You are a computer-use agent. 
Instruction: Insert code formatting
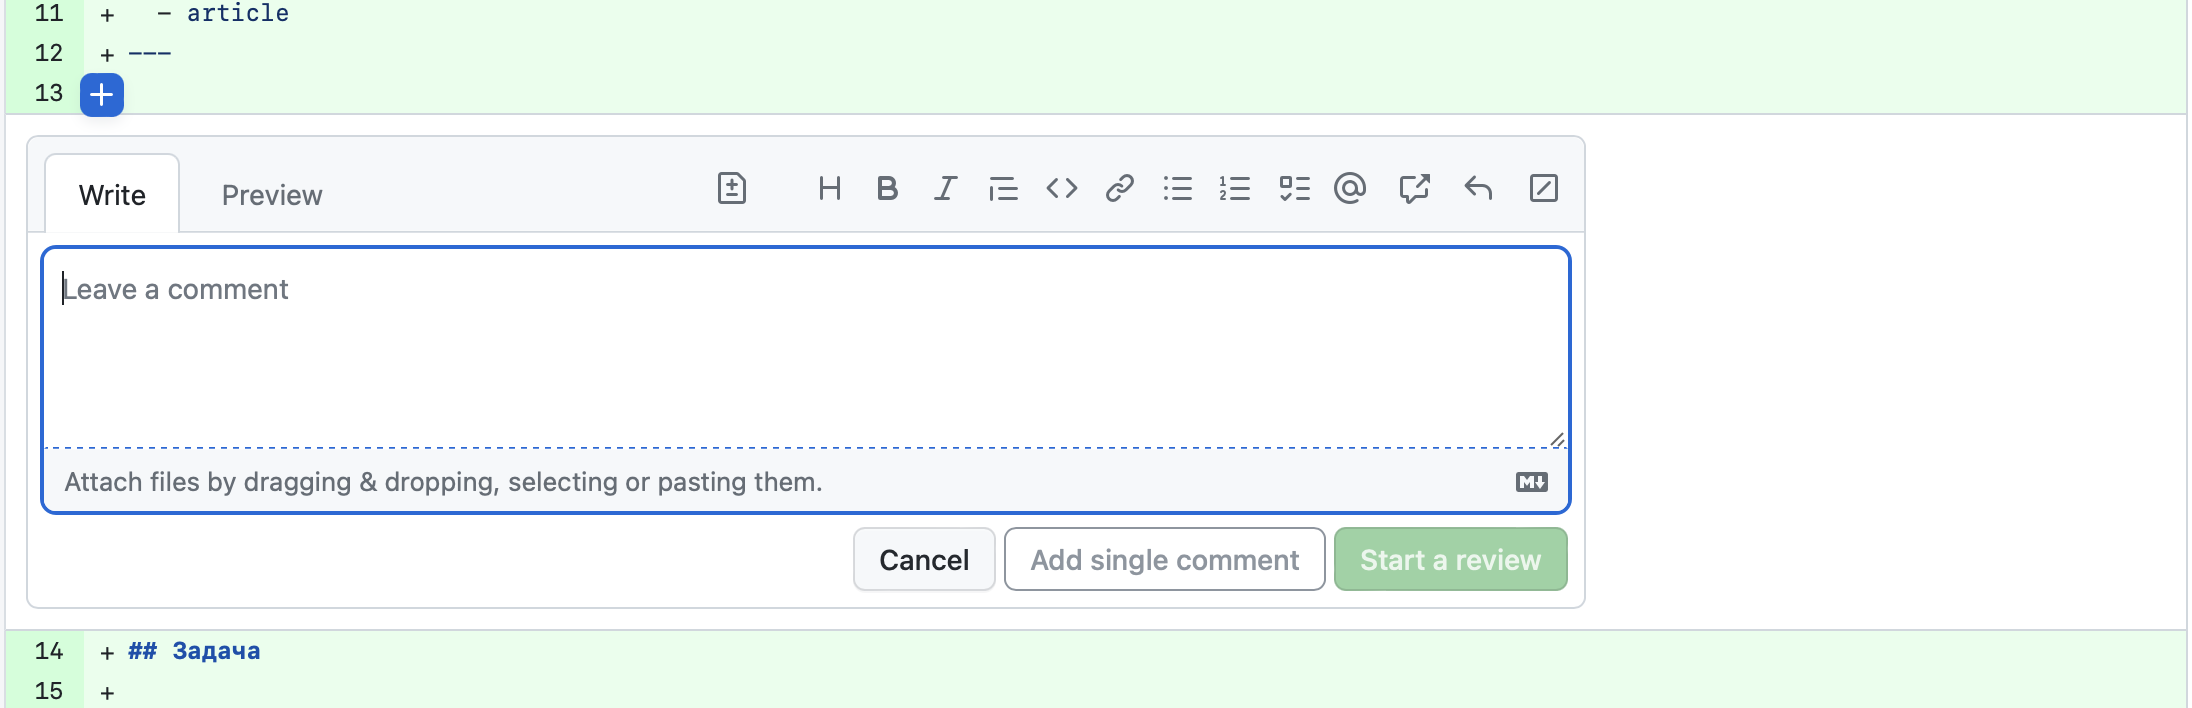point(1061,188)
